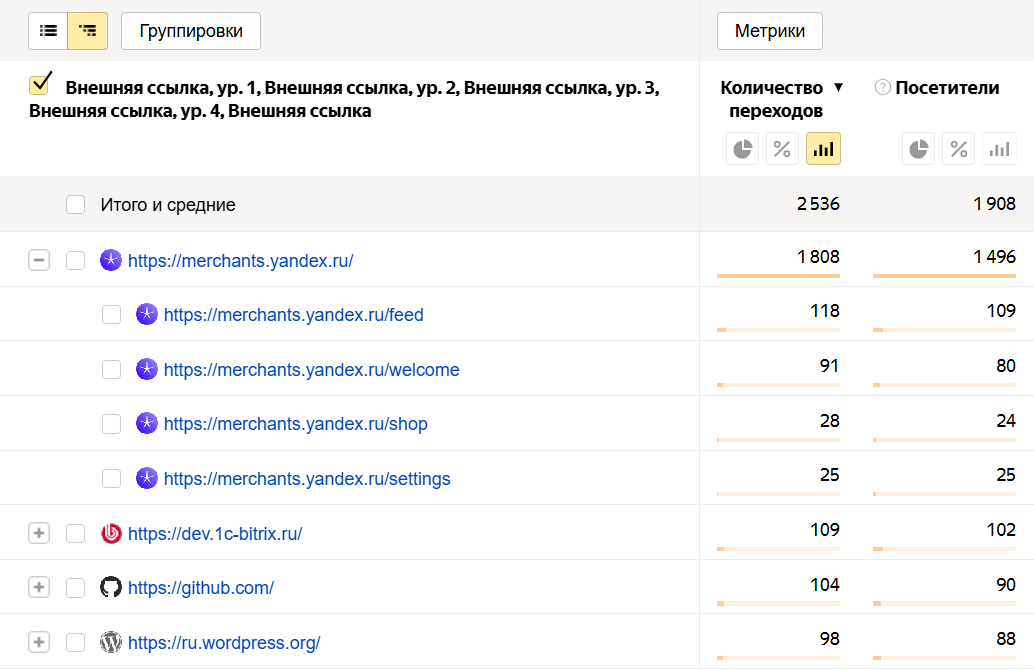Show pie chart for Количество переходов
The width and height of the screenshot is (1034, 669).
tap(742, 149)
